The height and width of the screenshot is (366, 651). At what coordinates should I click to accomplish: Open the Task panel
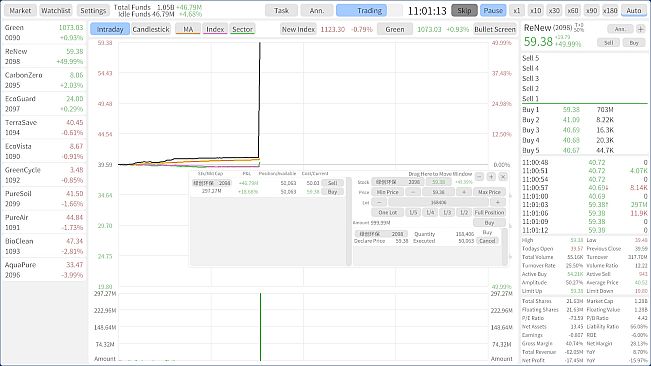(x=281, y=10)
